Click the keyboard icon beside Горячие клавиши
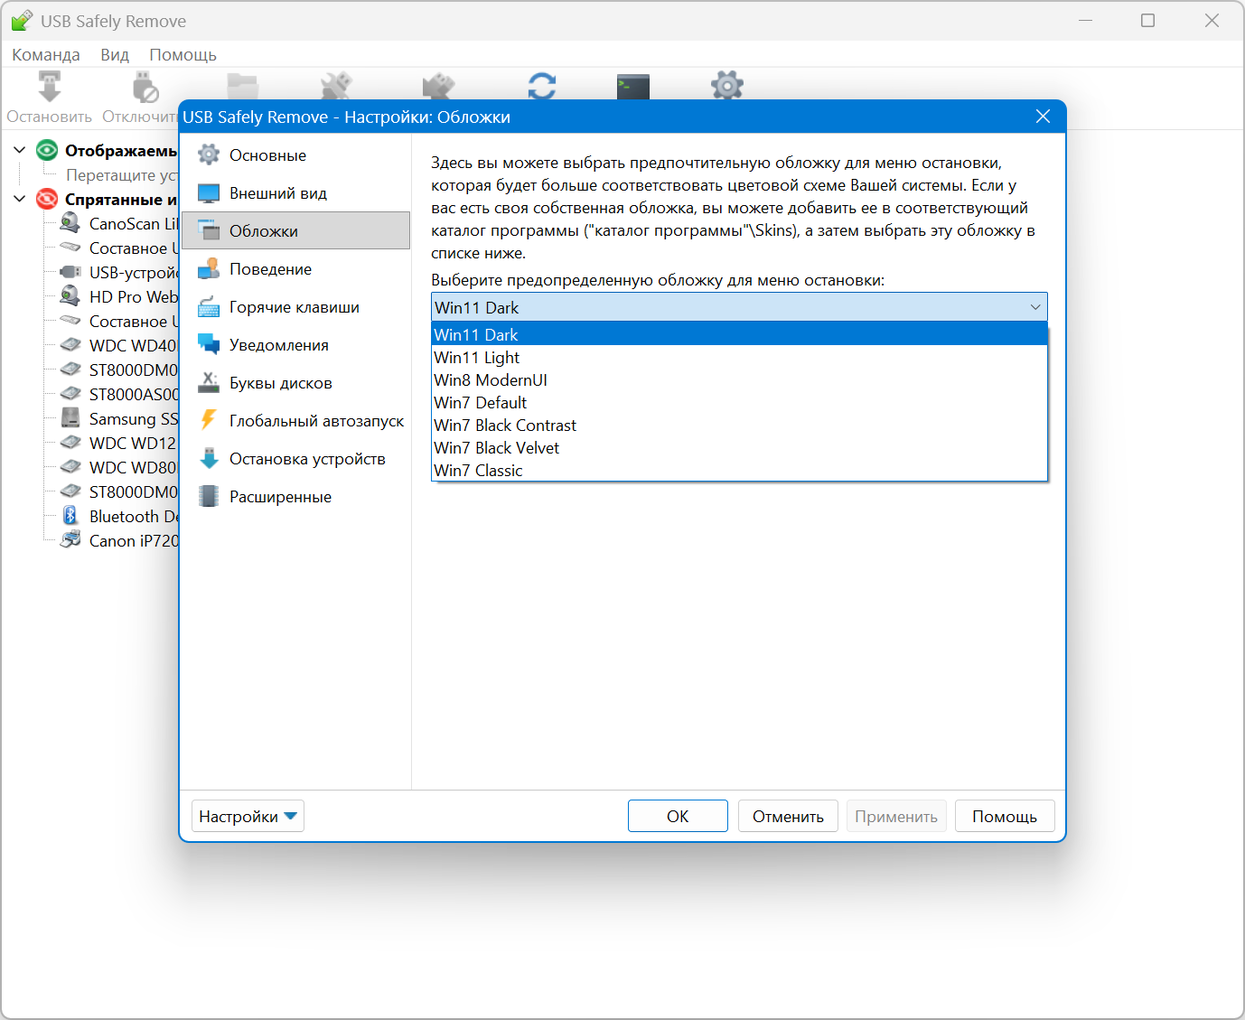Image resolution: width=1245 pixels, height=1020 pixels. (x=209, y=307)
